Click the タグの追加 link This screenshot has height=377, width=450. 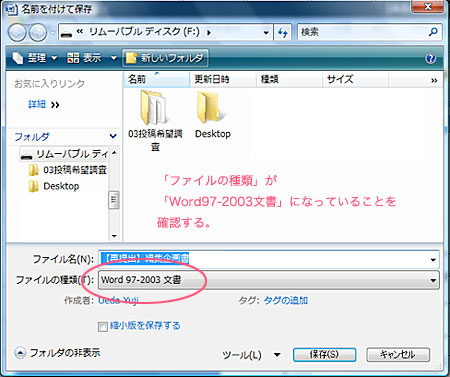286,301
